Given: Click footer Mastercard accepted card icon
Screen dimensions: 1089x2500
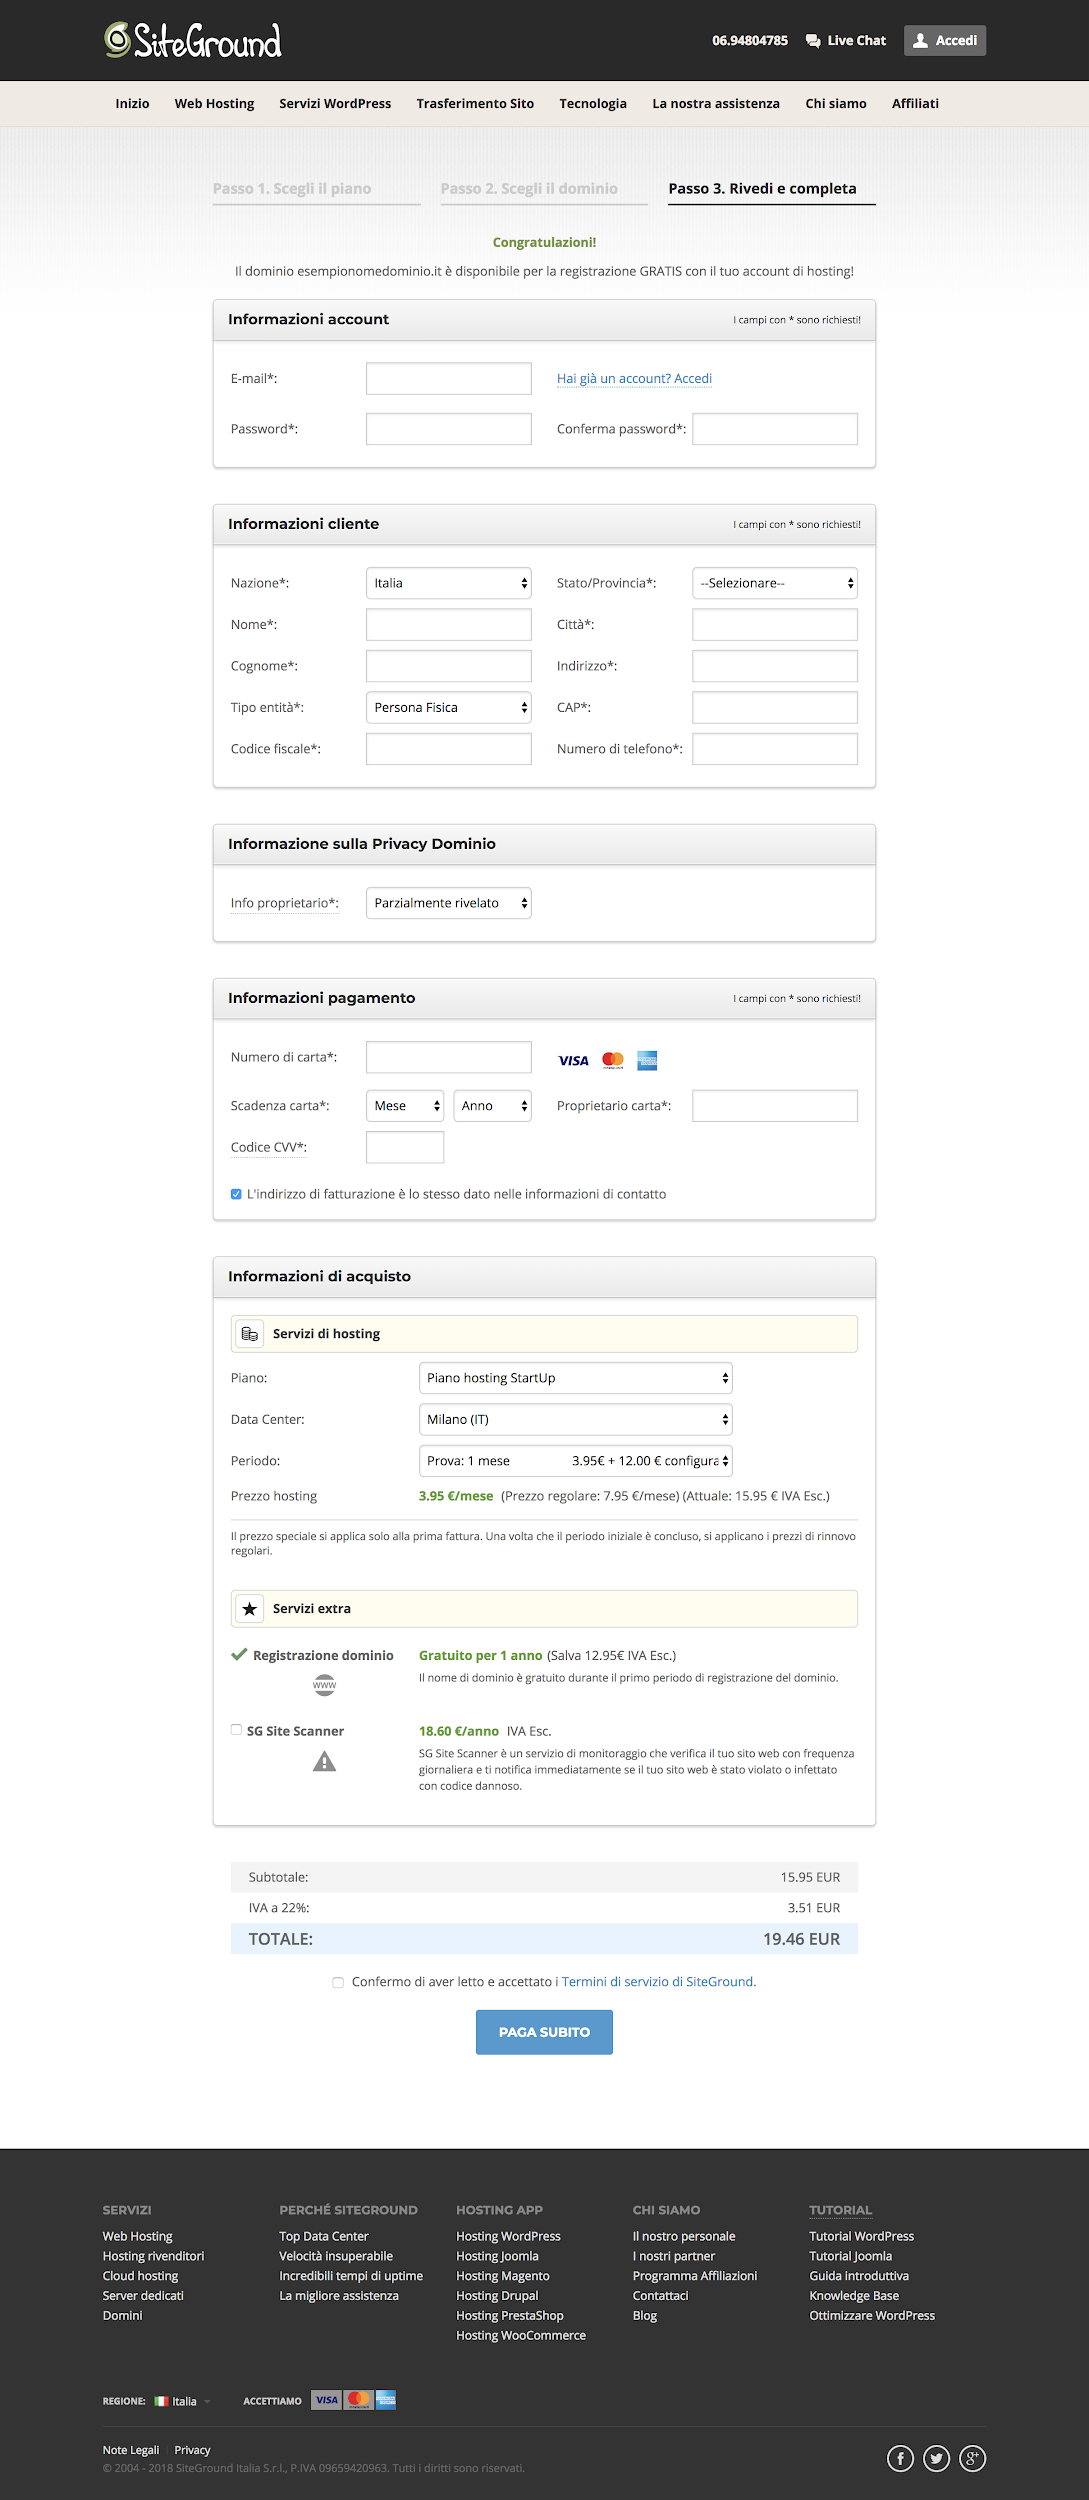Looking at the screenshot, I should [x=358, y=2400].
